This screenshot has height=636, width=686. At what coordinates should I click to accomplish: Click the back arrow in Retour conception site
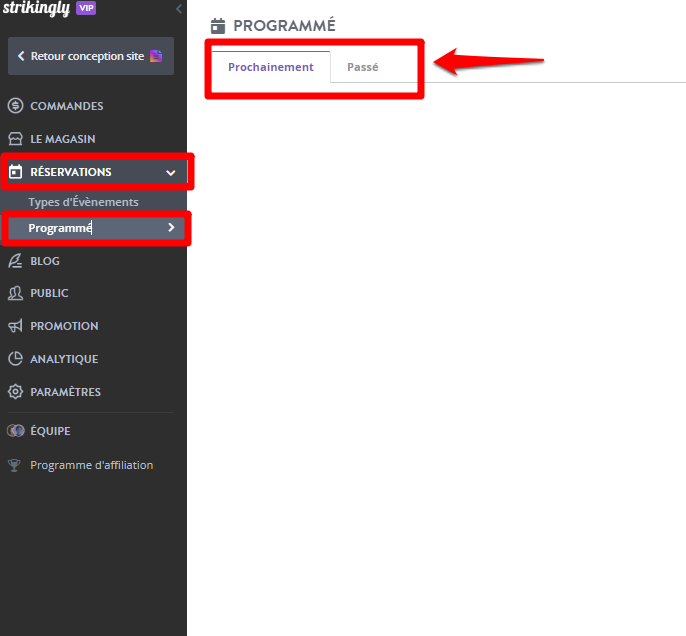[21, 56]
